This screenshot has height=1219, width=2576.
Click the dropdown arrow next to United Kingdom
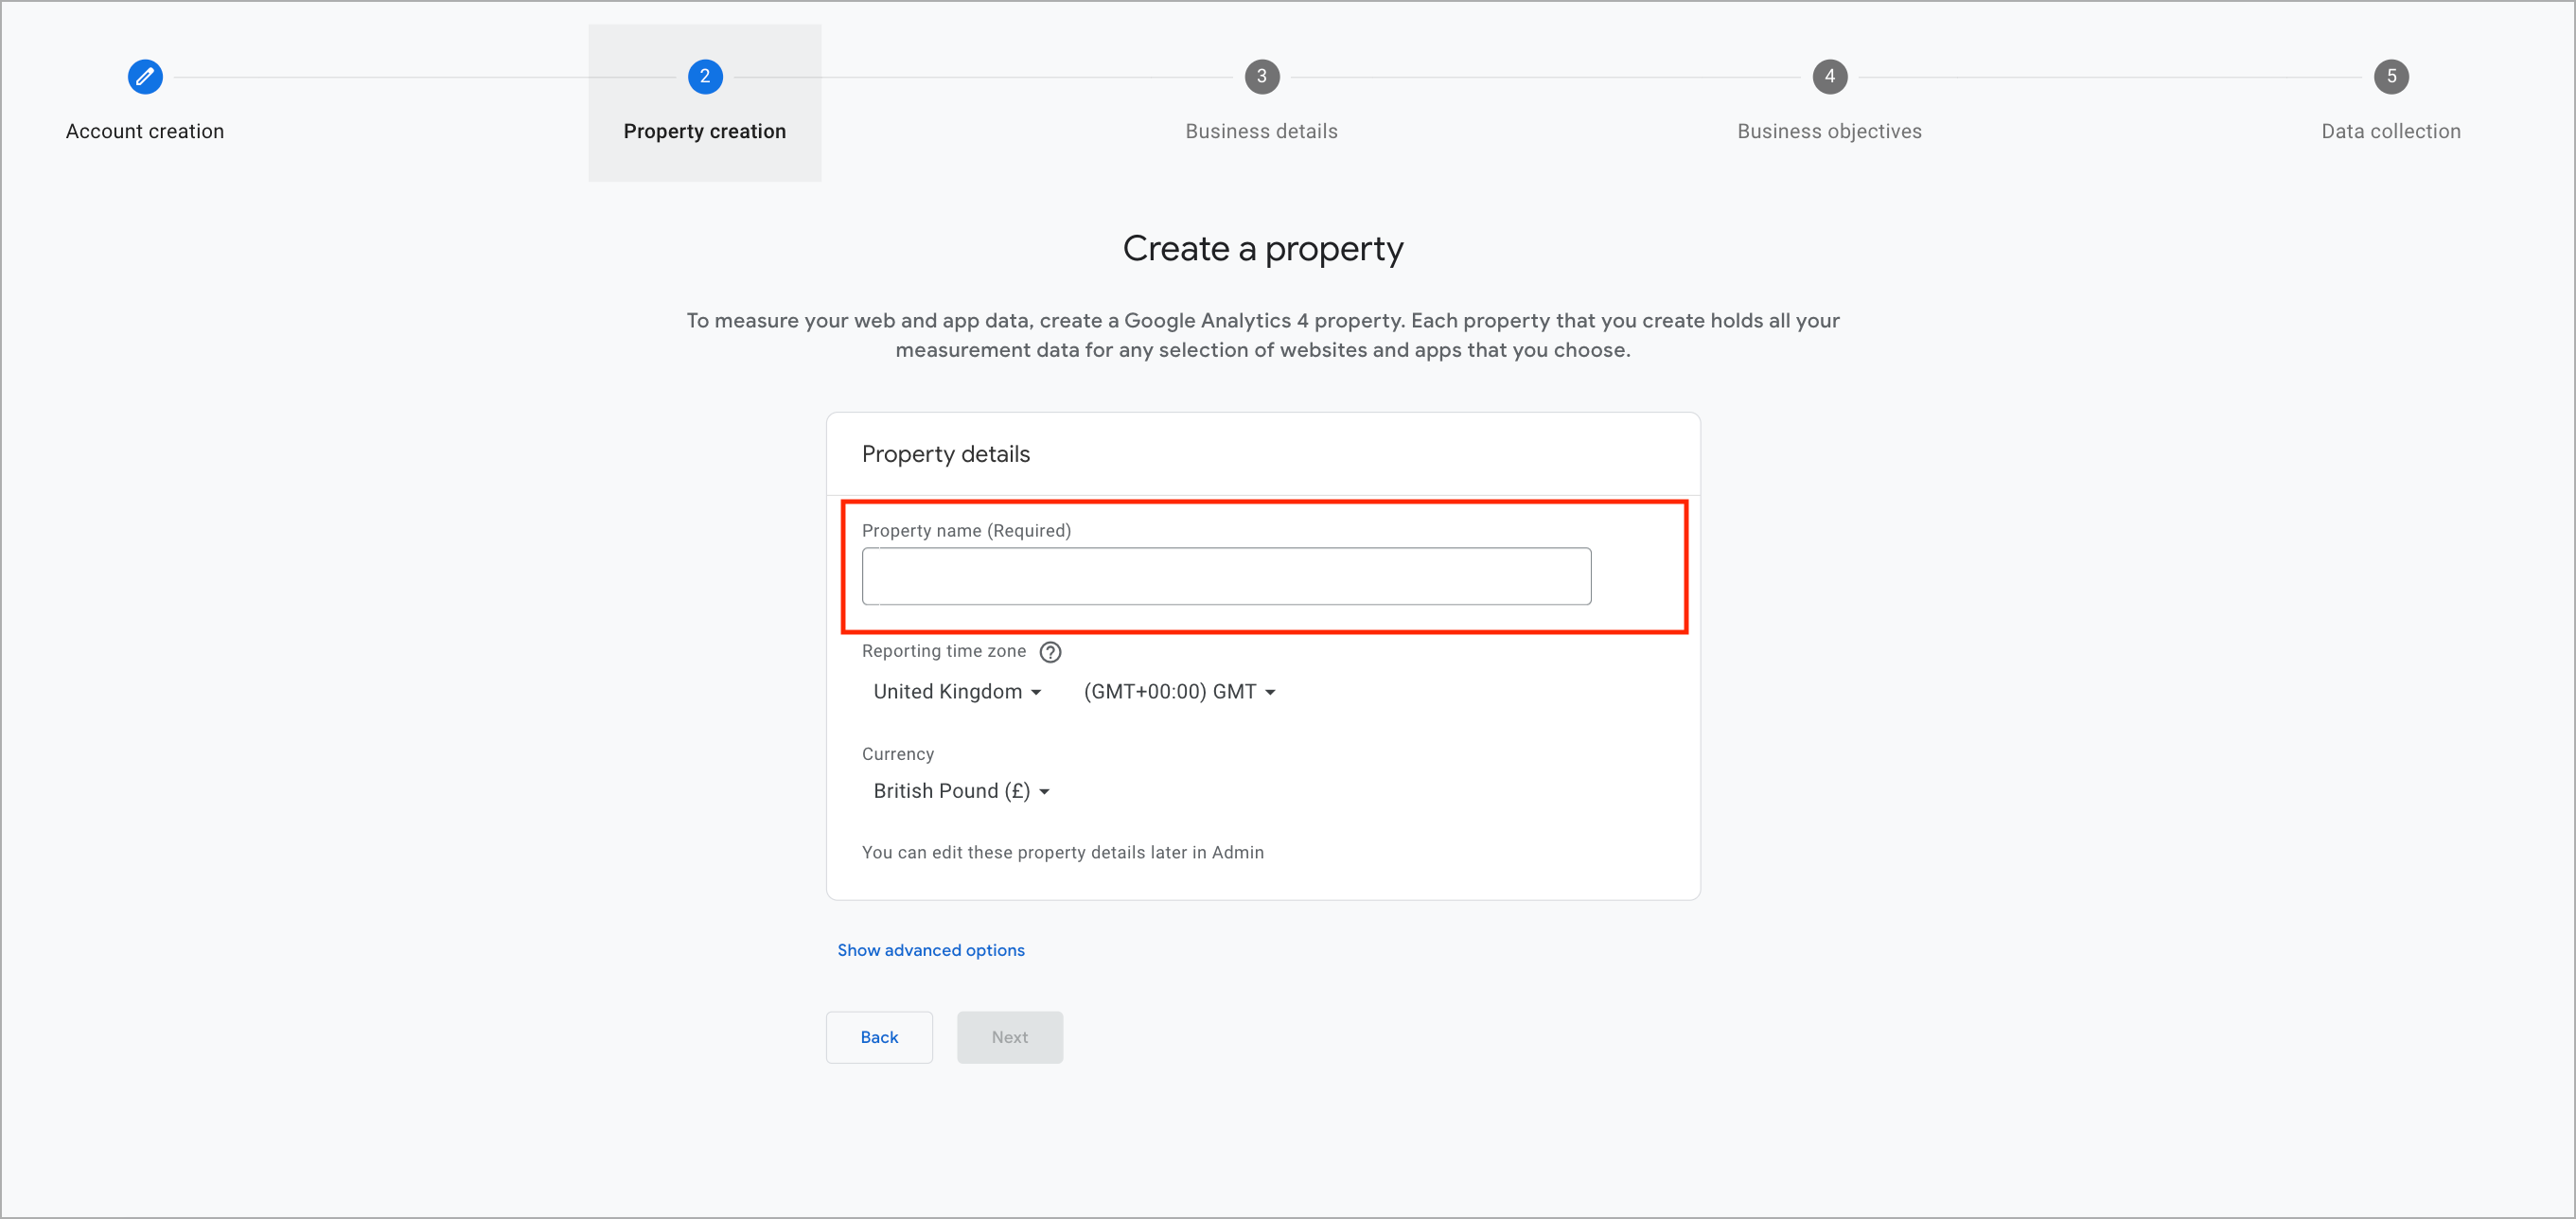1036,693
